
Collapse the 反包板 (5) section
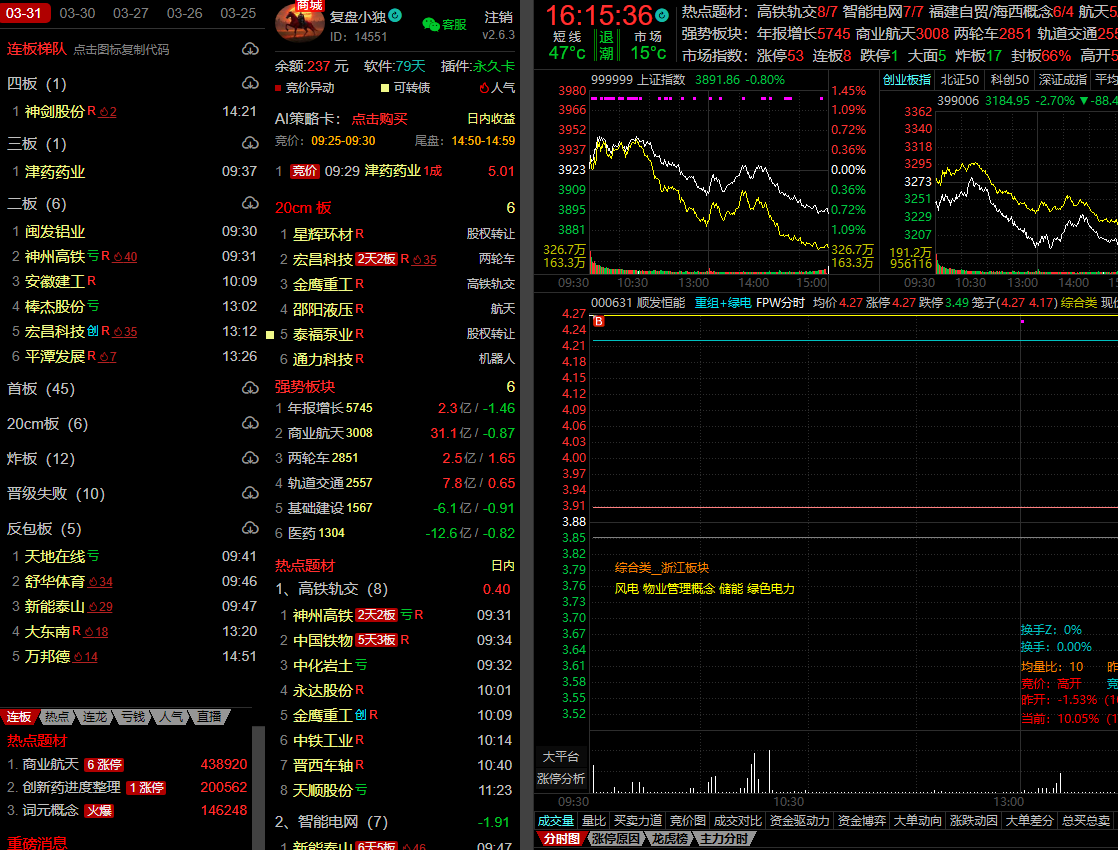pyautogui.click(x=44, y=528)
